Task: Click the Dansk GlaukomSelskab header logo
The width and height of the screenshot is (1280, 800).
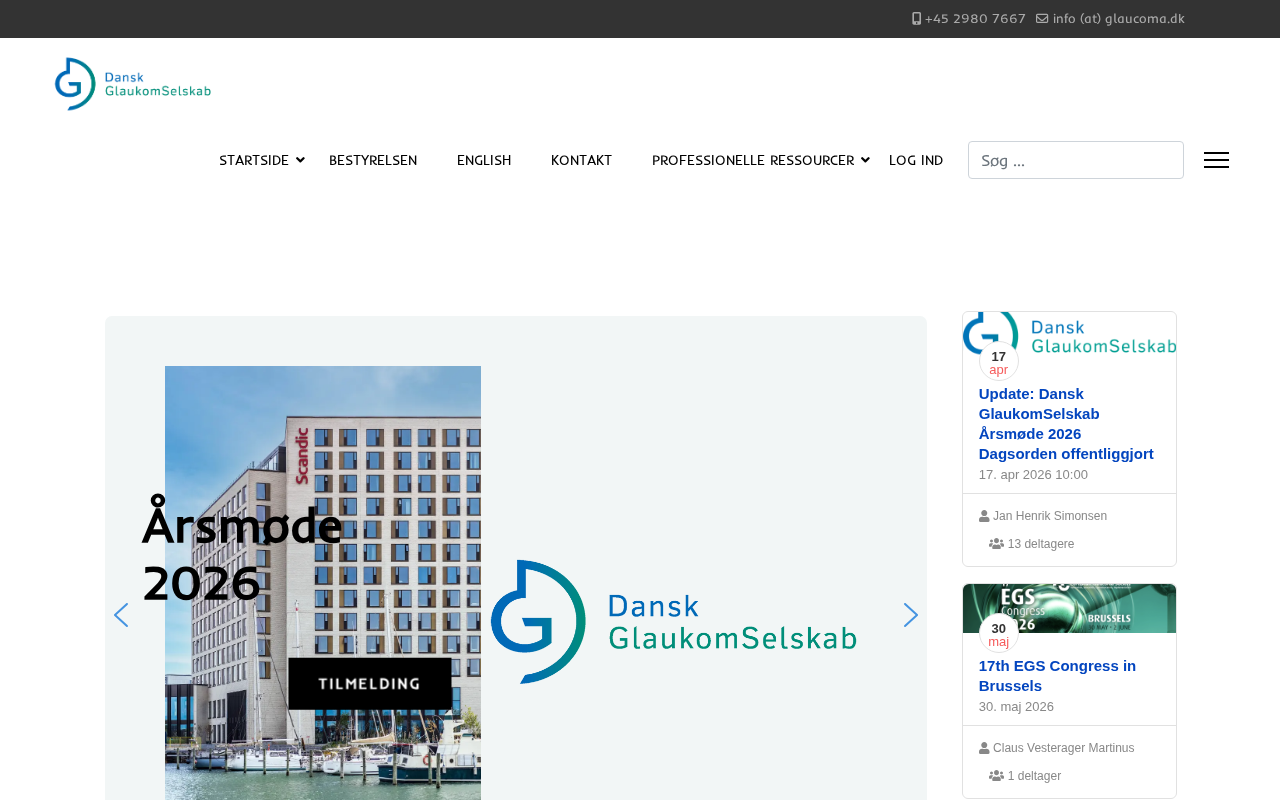Action: tap(133, 84)
